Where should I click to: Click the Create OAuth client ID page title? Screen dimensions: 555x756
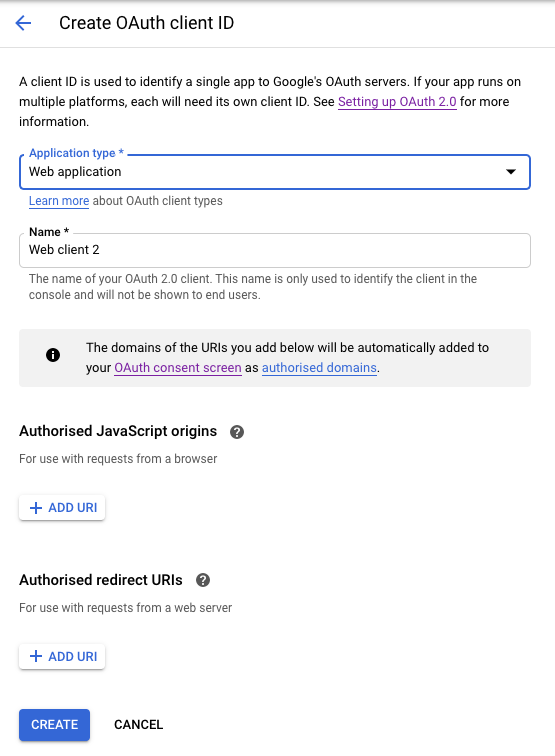coord(146,23)
